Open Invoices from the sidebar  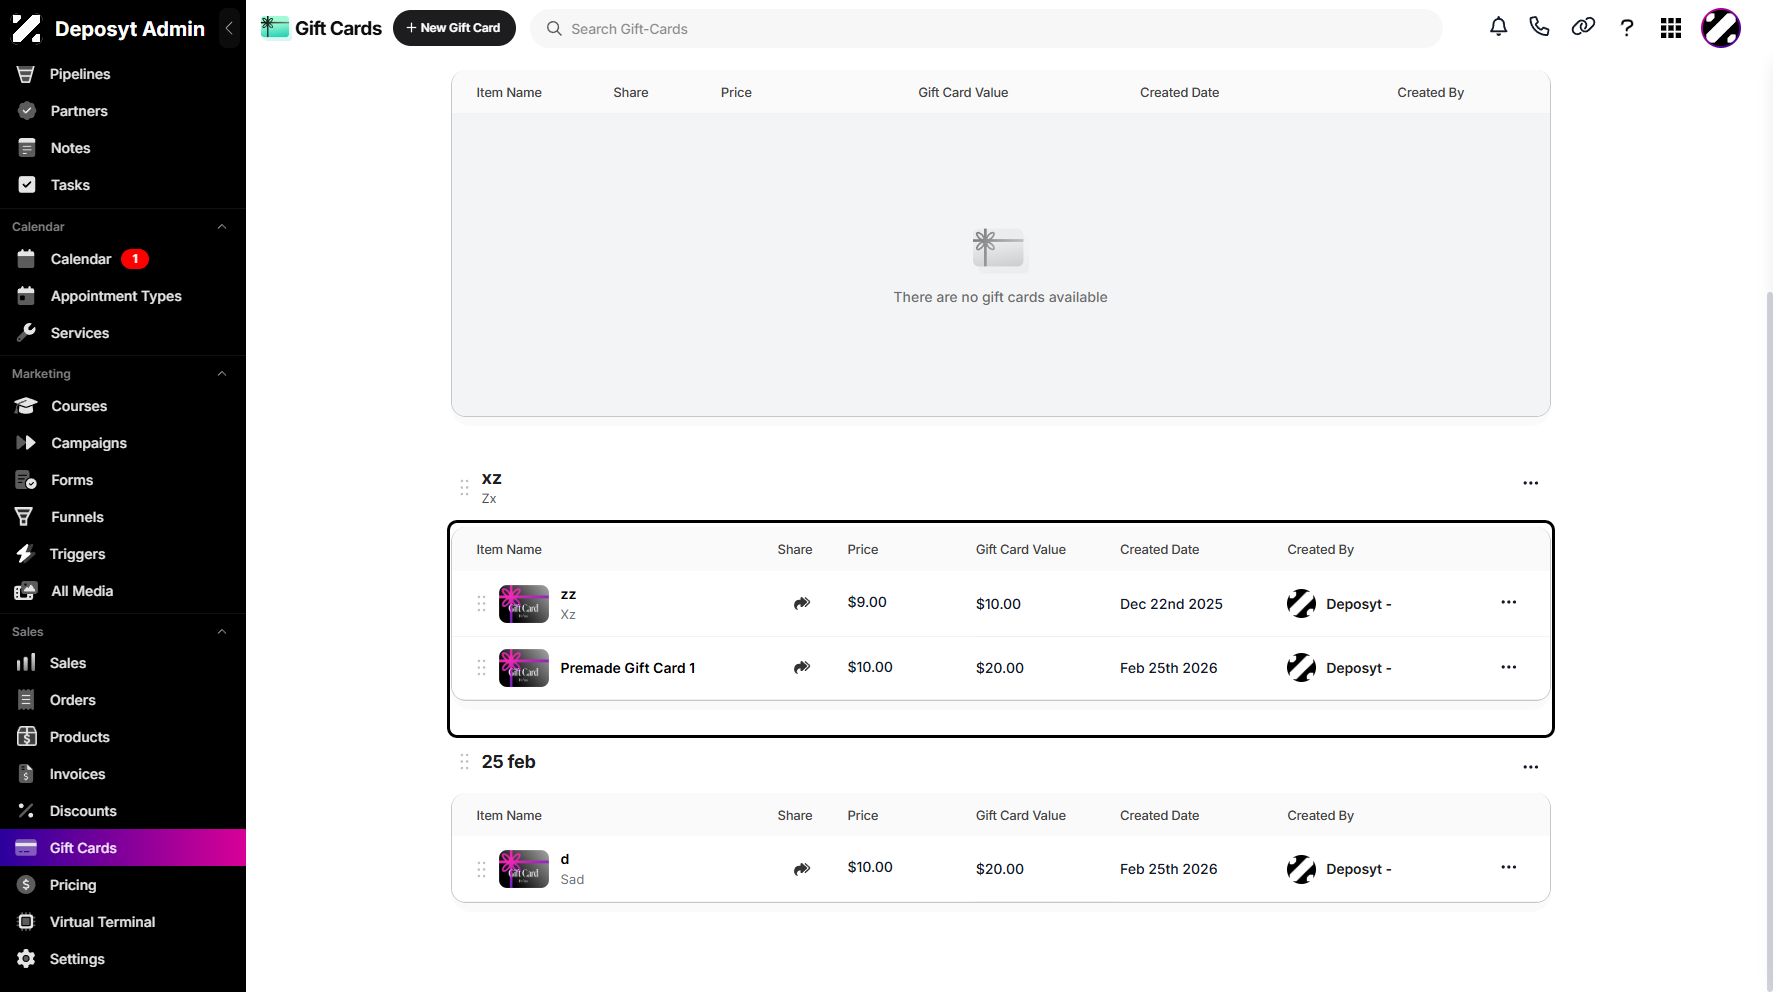click(123, 774)
